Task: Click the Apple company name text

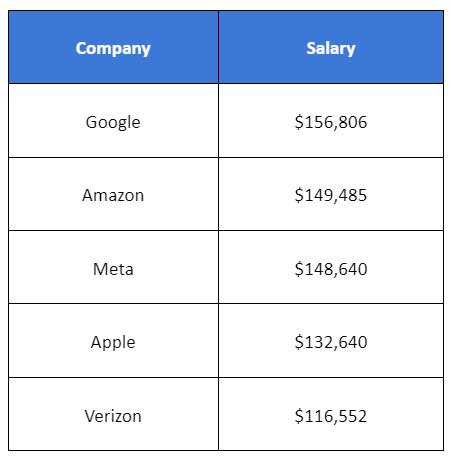Action: tap(113, 343)
